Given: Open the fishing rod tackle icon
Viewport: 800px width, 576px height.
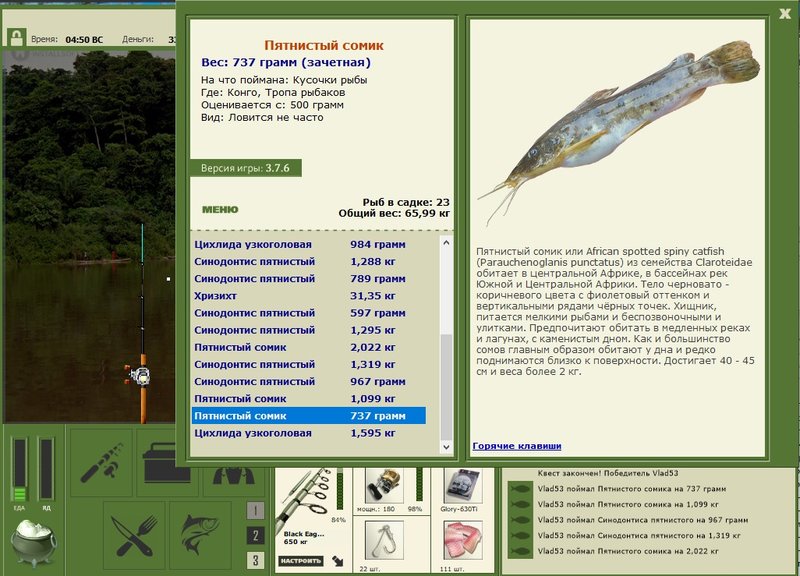Looking at the screenshot, I should click(101, 463).
